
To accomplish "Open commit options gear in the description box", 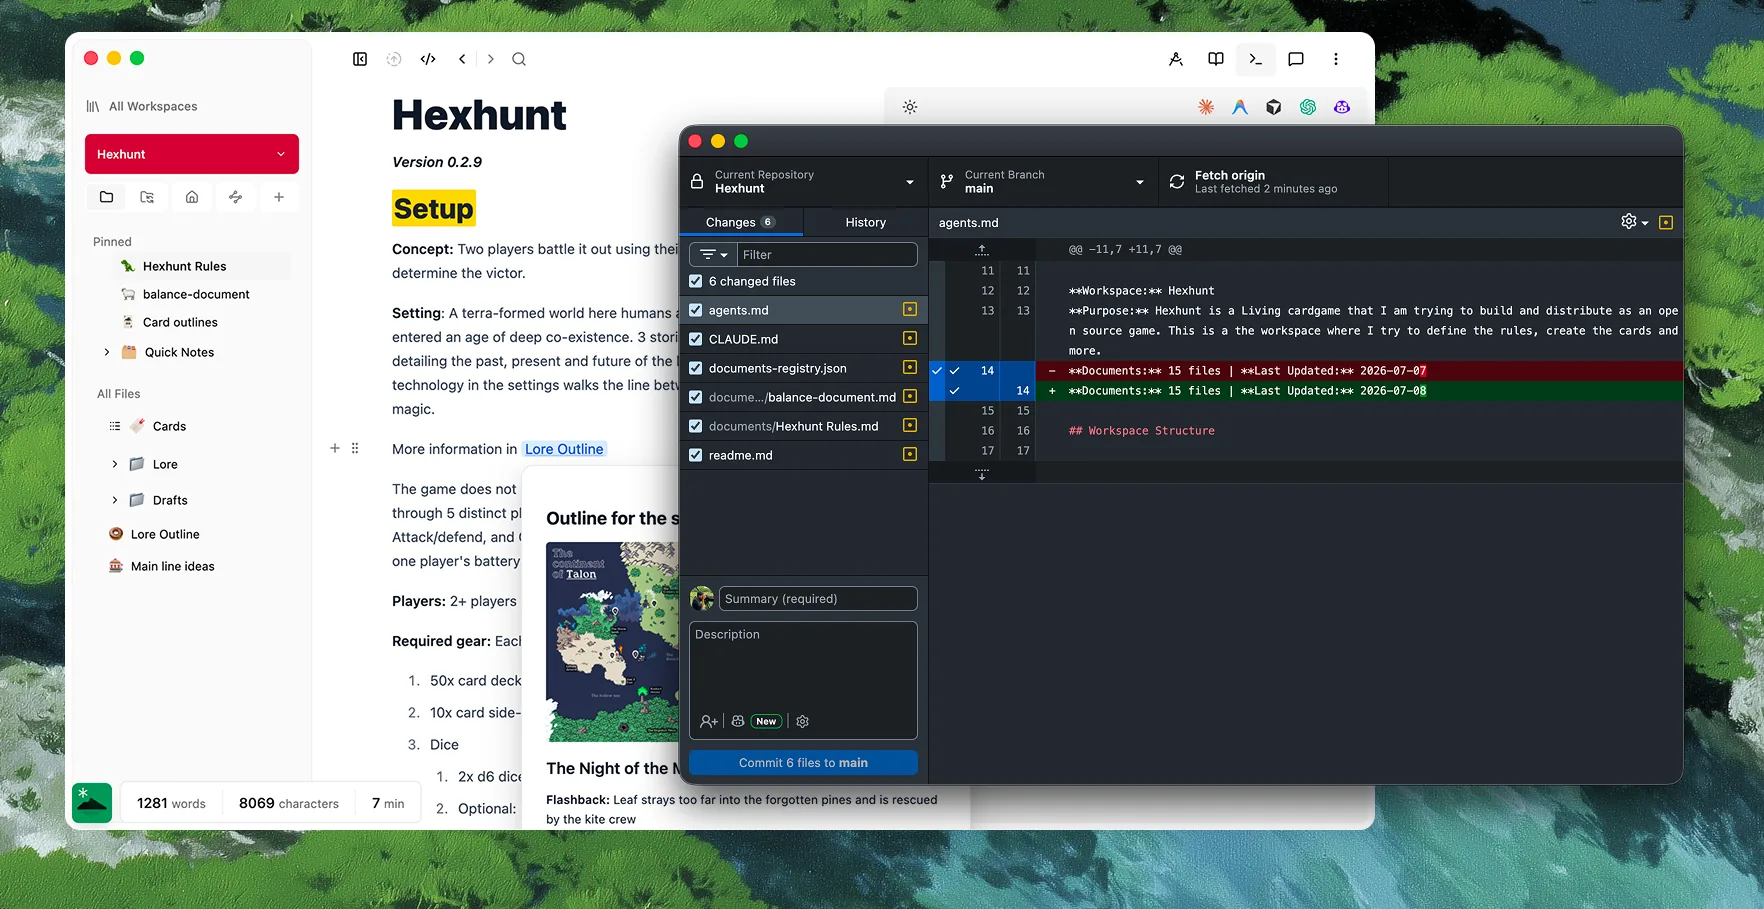I will [802, 721].
